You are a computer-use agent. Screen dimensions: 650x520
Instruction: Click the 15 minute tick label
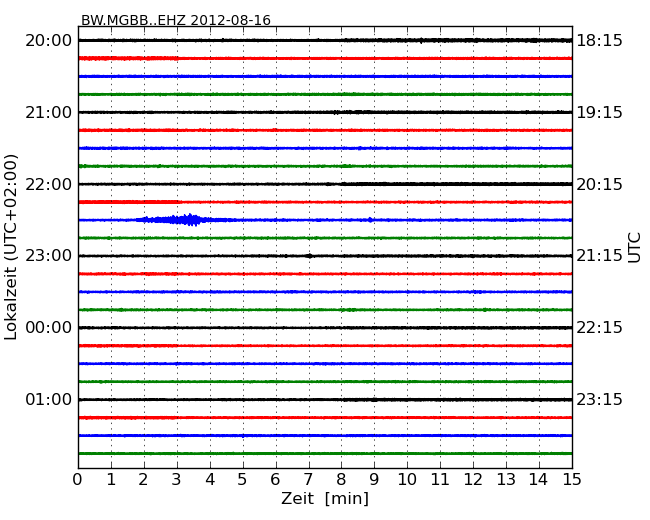[572, 479]
